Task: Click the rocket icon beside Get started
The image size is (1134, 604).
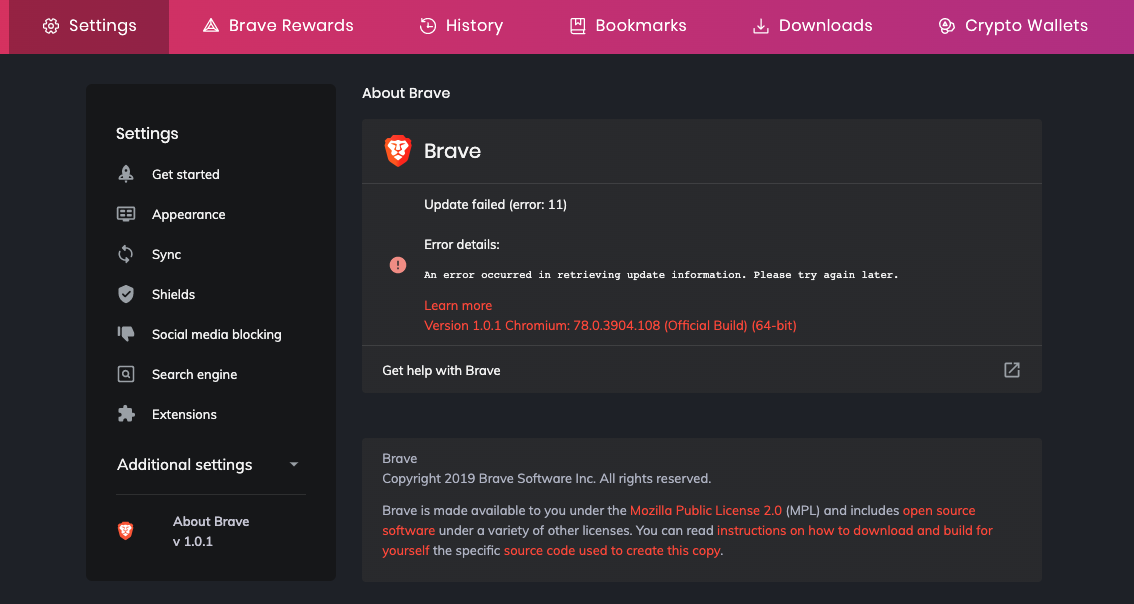Action: click(x=126, y=174)
